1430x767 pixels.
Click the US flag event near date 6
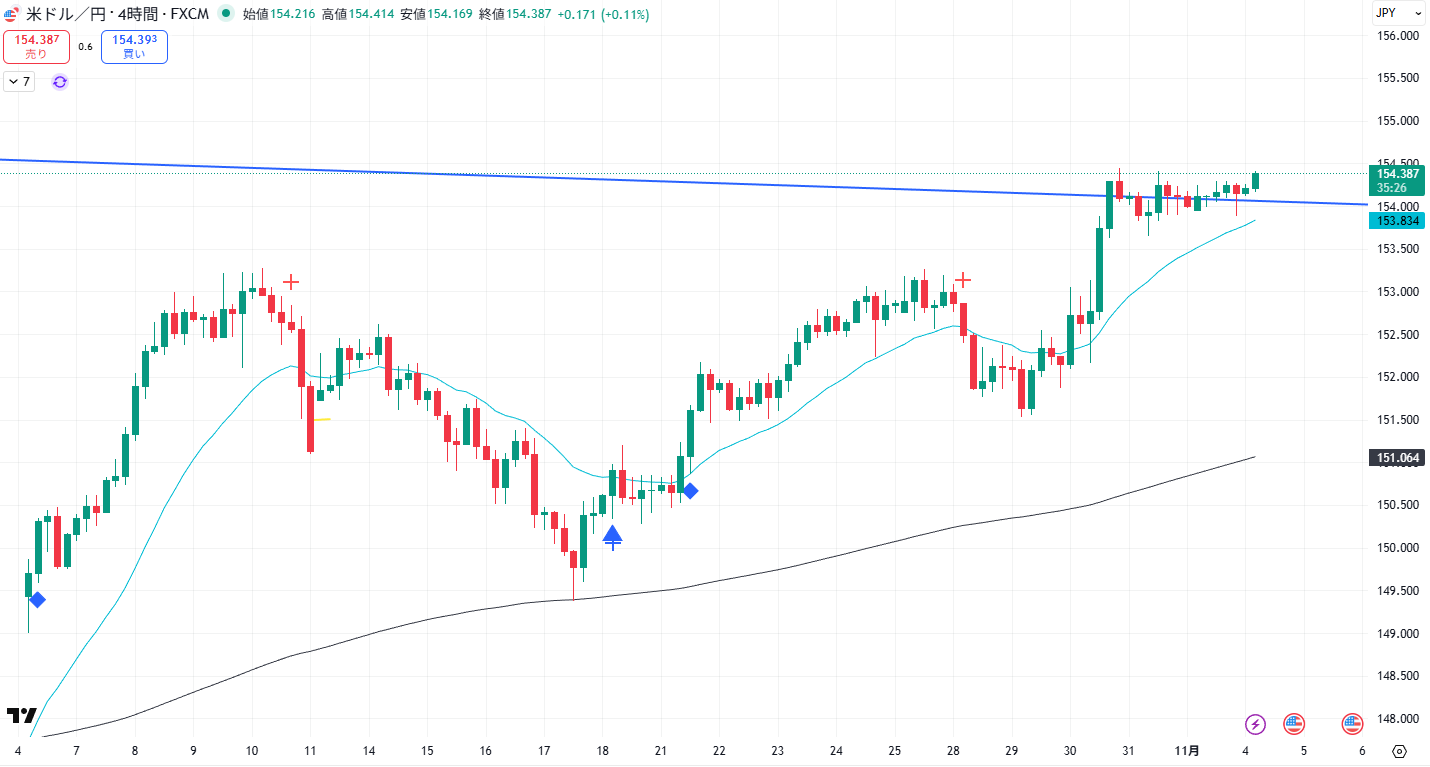tap(1353, 723)
